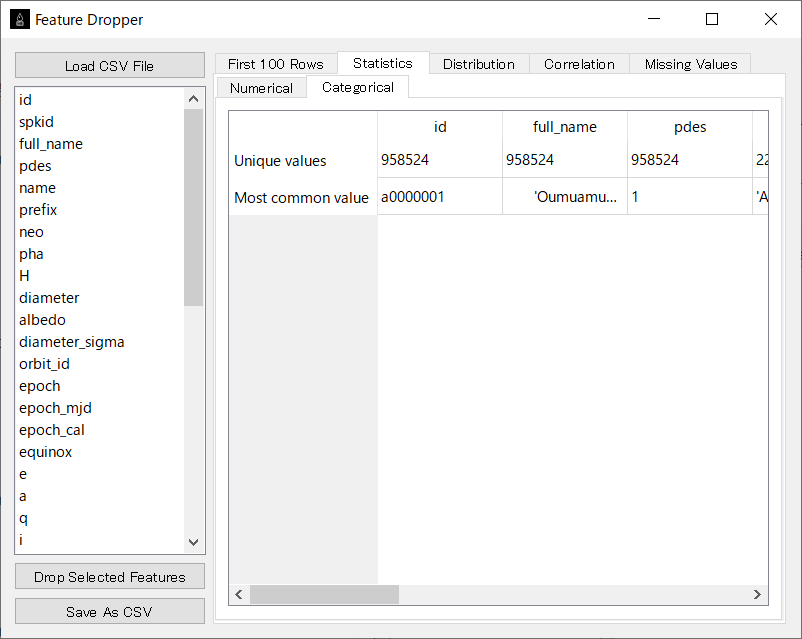Image resolution: width=802 pixels, height=639 pixels.
Task: Close the Feature Dropper window
Action: [x=770, y=19]
